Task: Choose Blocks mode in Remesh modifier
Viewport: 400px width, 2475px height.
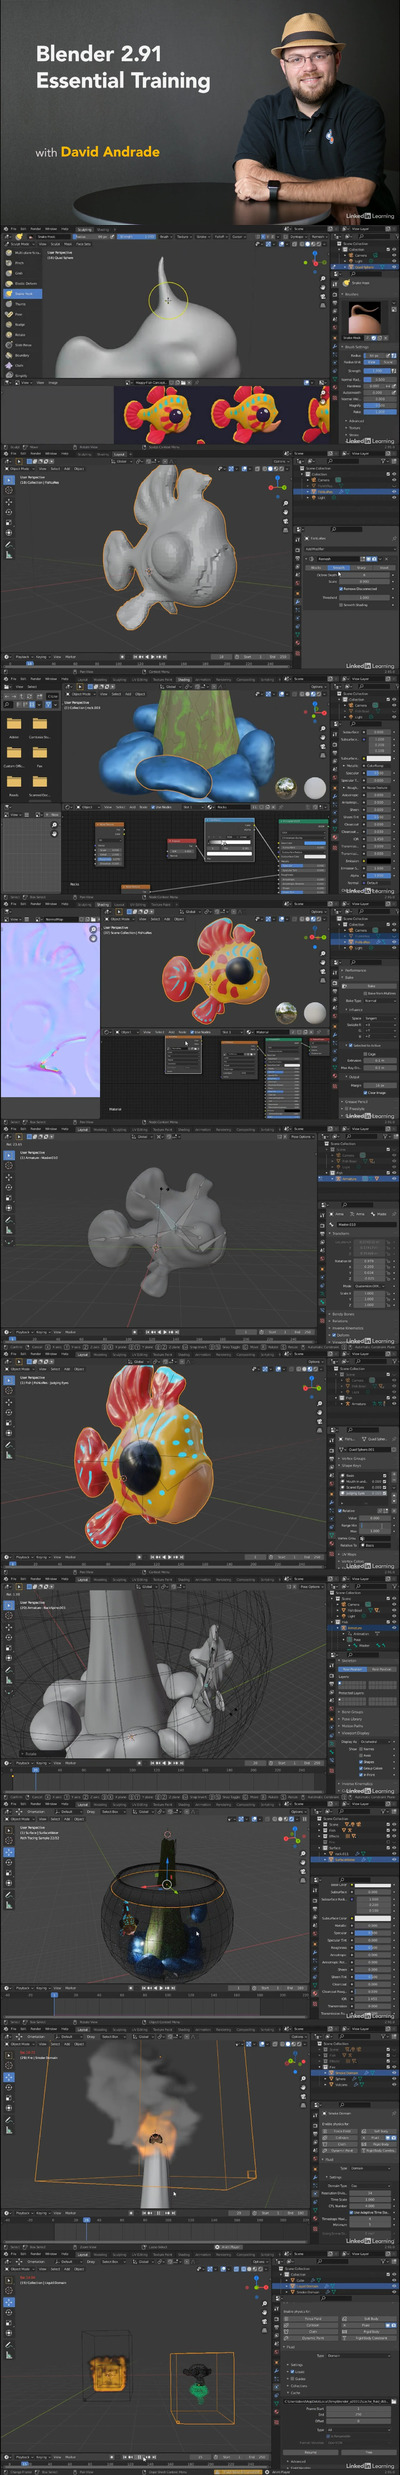Action: (316, 568)
